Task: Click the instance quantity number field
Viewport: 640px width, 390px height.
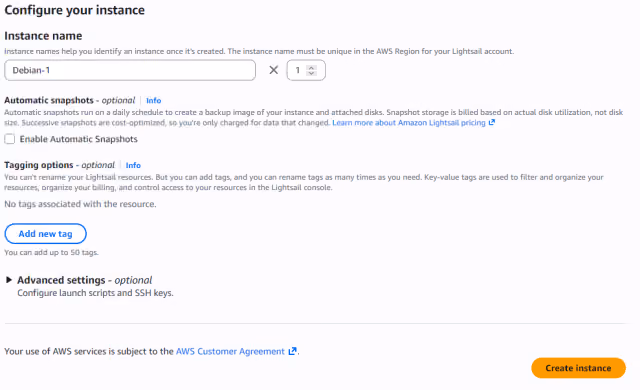Action: coord(306,70)
